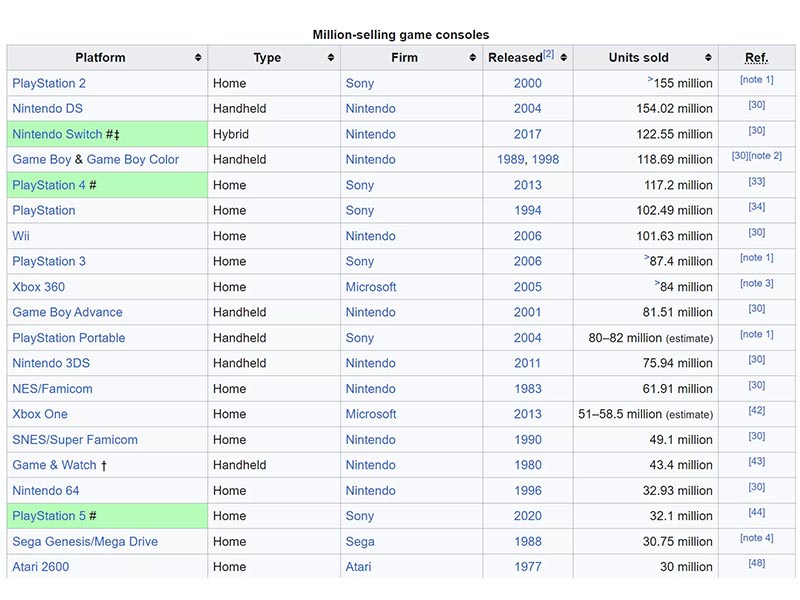Select the 122.55 million units cell
This screenshot has height=600, width=800.
pyautogui.click(x=645, y=134)
